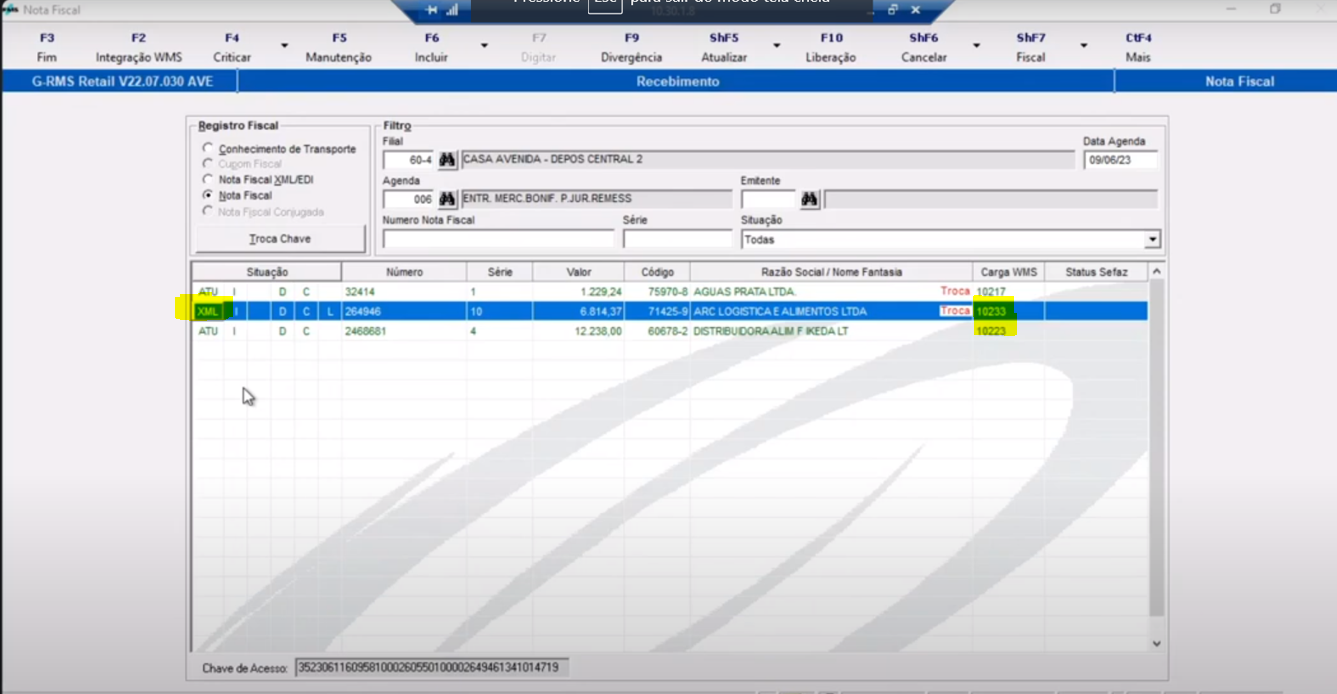The height and width of the screenshot is (694, 1337).
Task: Click the connection signal strength icon
Action: click(451, 10)
